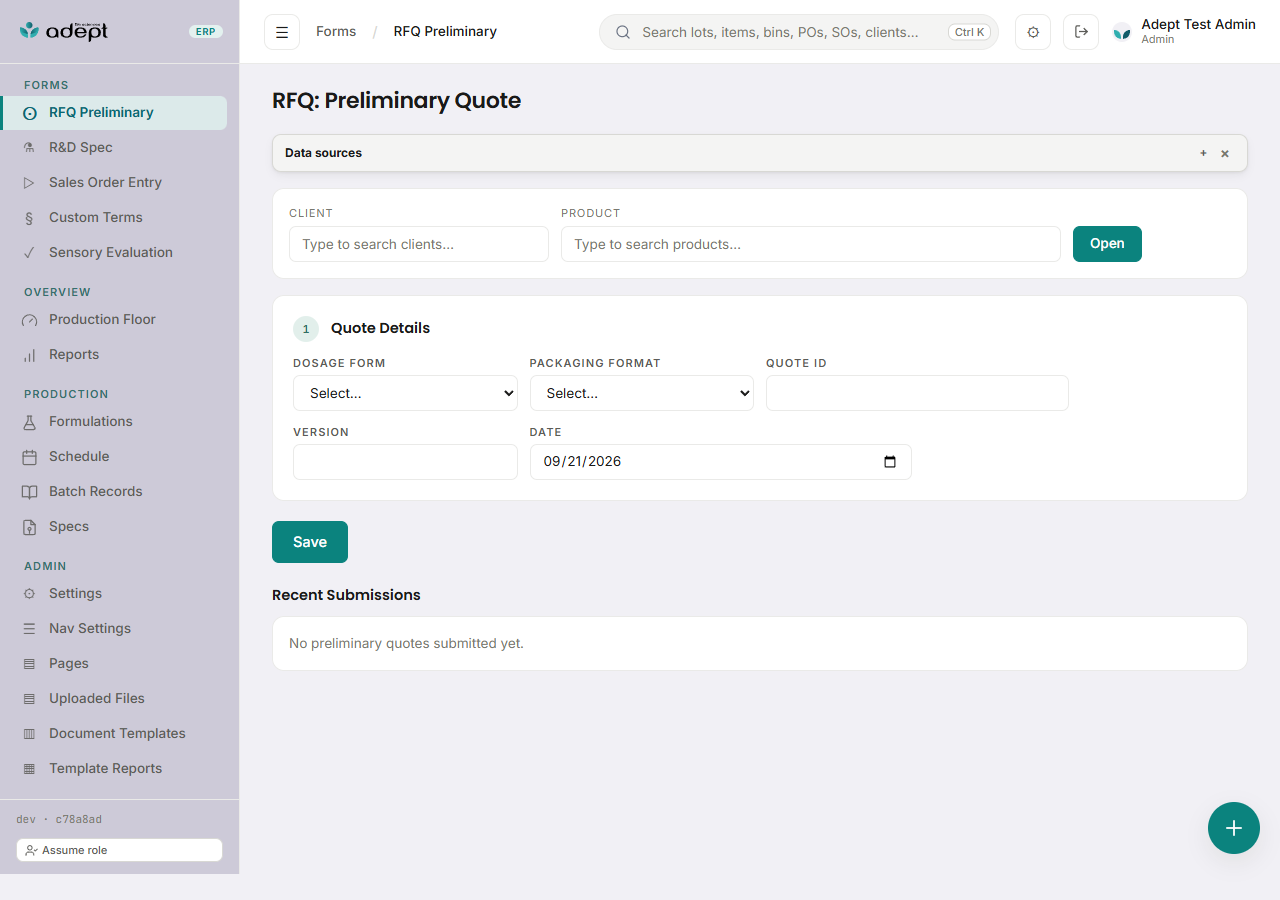Click the Client search field
Screen dimensions: 1280x900
[x=419, y=244]
